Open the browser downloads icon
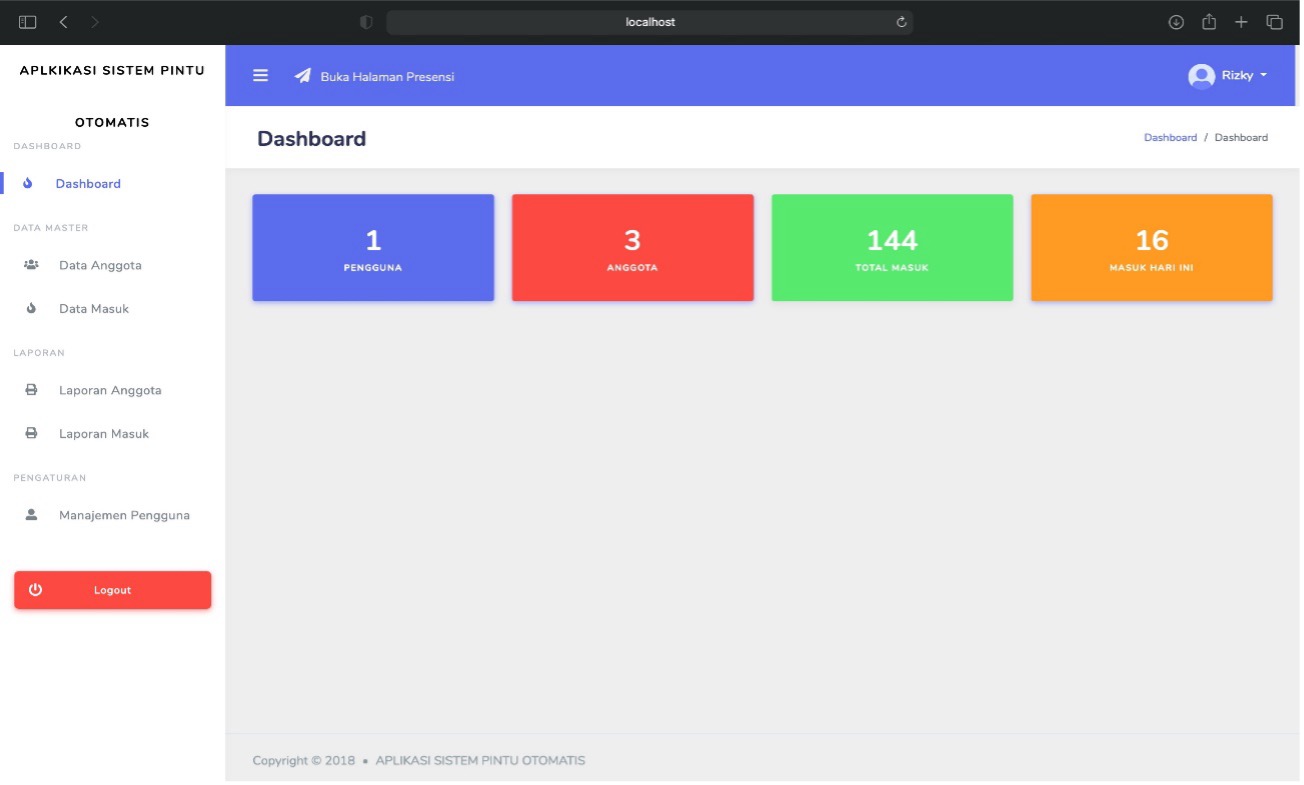Image resolution: width=1304 pixels, height=785 pixels. pos(1176,22)
